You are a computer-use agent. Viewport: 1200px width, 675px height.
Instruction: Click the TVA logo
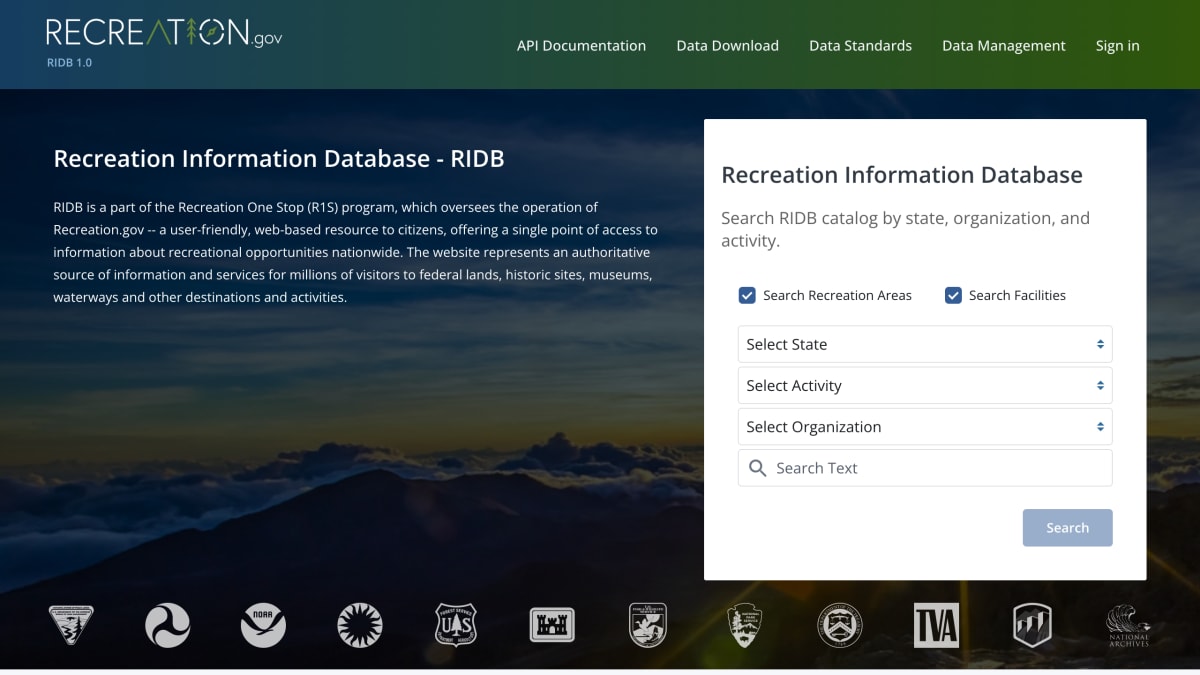pos(936,625)
